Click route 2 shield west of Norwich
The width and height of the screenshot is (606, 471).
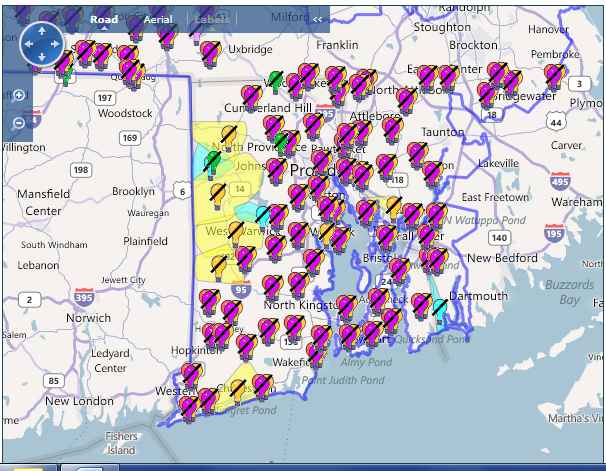[29, 299]
